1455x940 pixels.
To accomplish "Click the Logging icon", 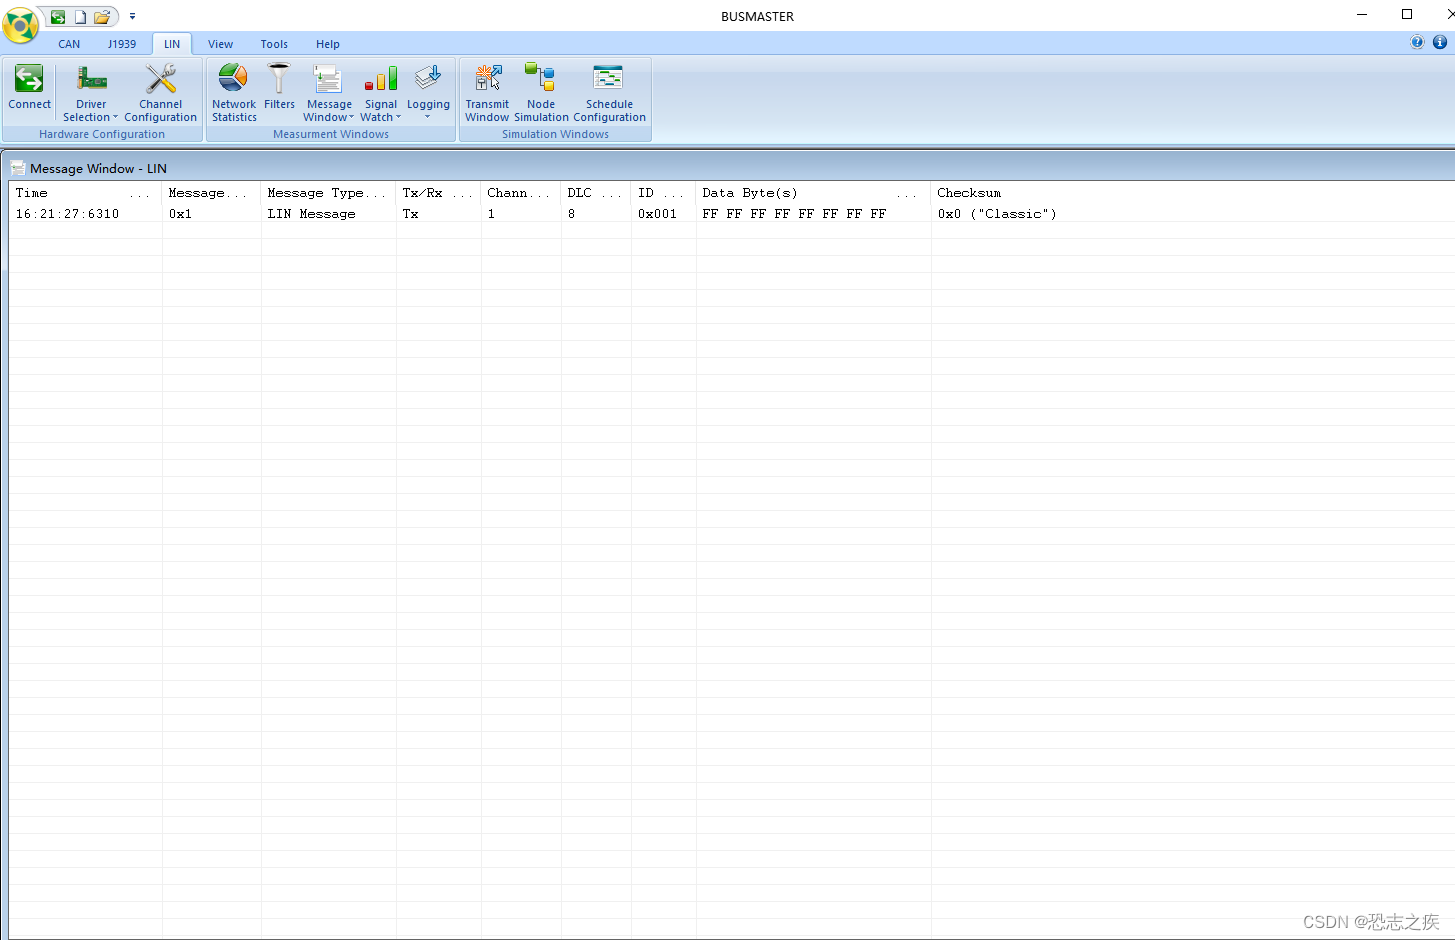I will pyautogui.click(x=428, y=78).
